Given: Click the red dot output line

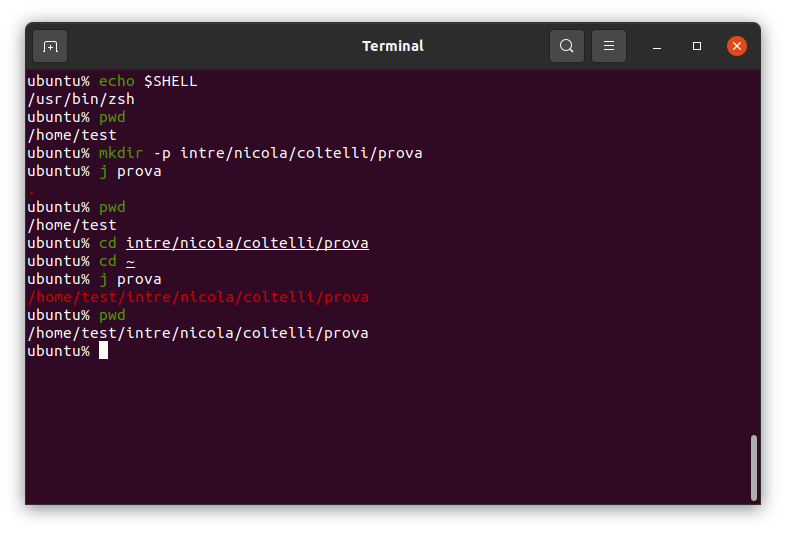Looking at the screenshot, I should pyautogui.click(x=32, y=192).
